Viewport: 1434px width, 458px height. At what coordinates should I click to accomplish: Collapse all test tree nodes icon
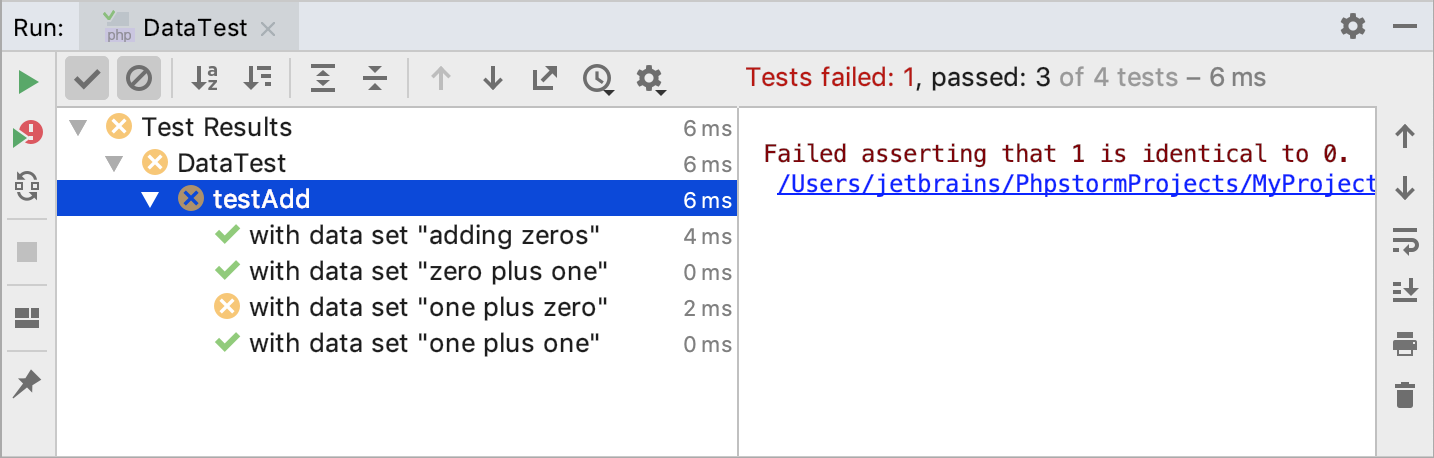[375, 78]
